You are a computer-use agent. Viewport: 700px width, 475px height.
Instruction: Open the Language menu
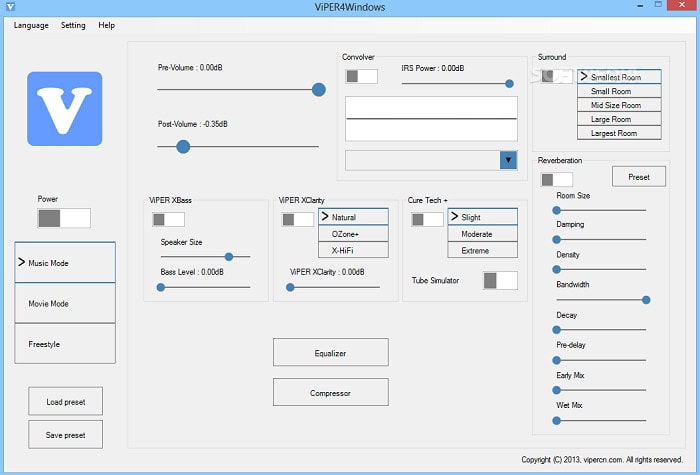pyautogui.click(x=31, y=25)
